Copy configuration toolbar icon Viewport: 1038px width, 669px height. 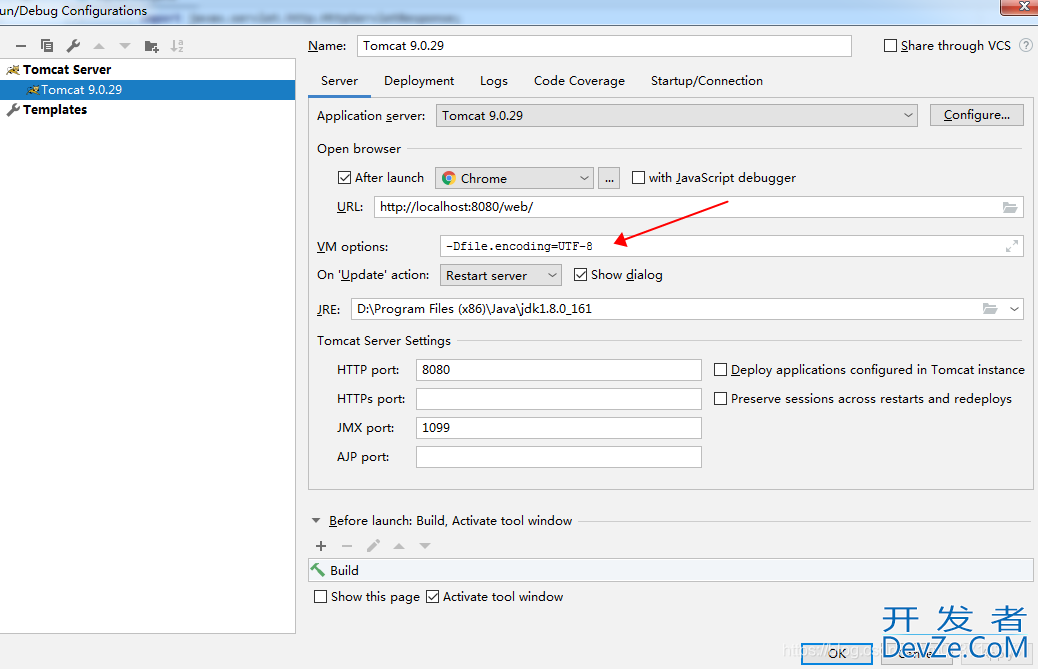click(47, 46)
